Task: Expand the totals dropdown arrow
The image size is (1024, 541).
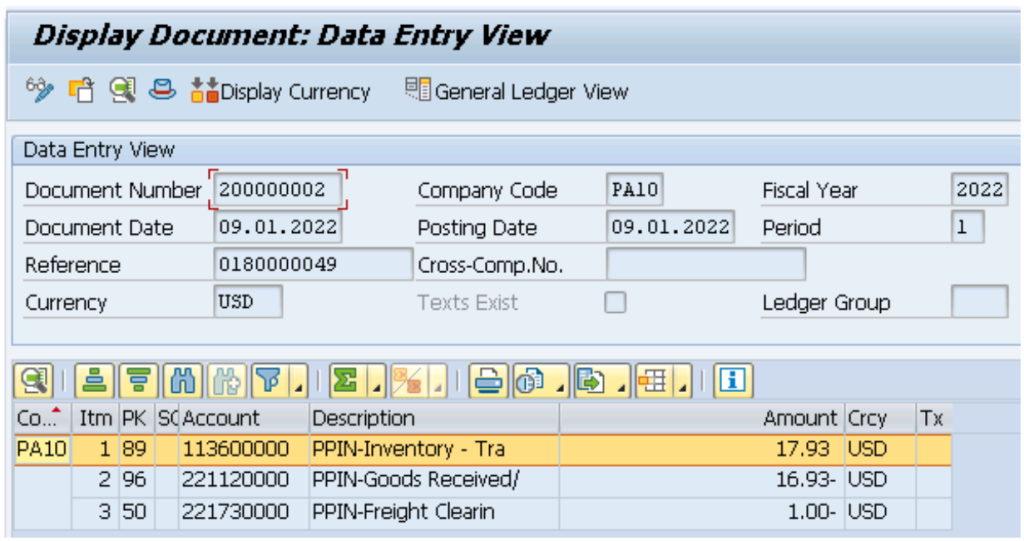Action: tap(377, 382)
